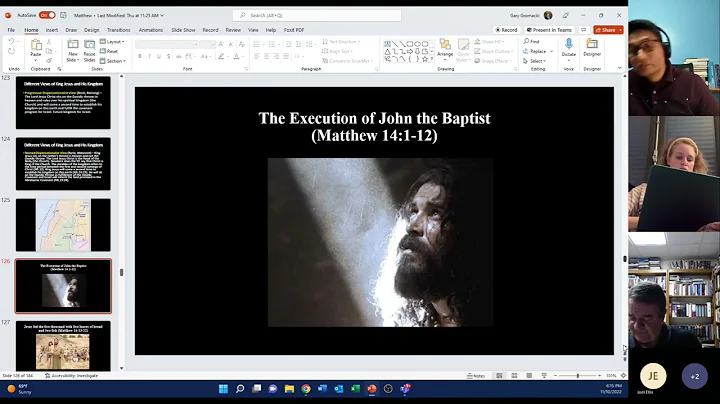This screenshot has height=404, width=720.
Task: Toggle the AutoSave switch
Action: [47, 15]
